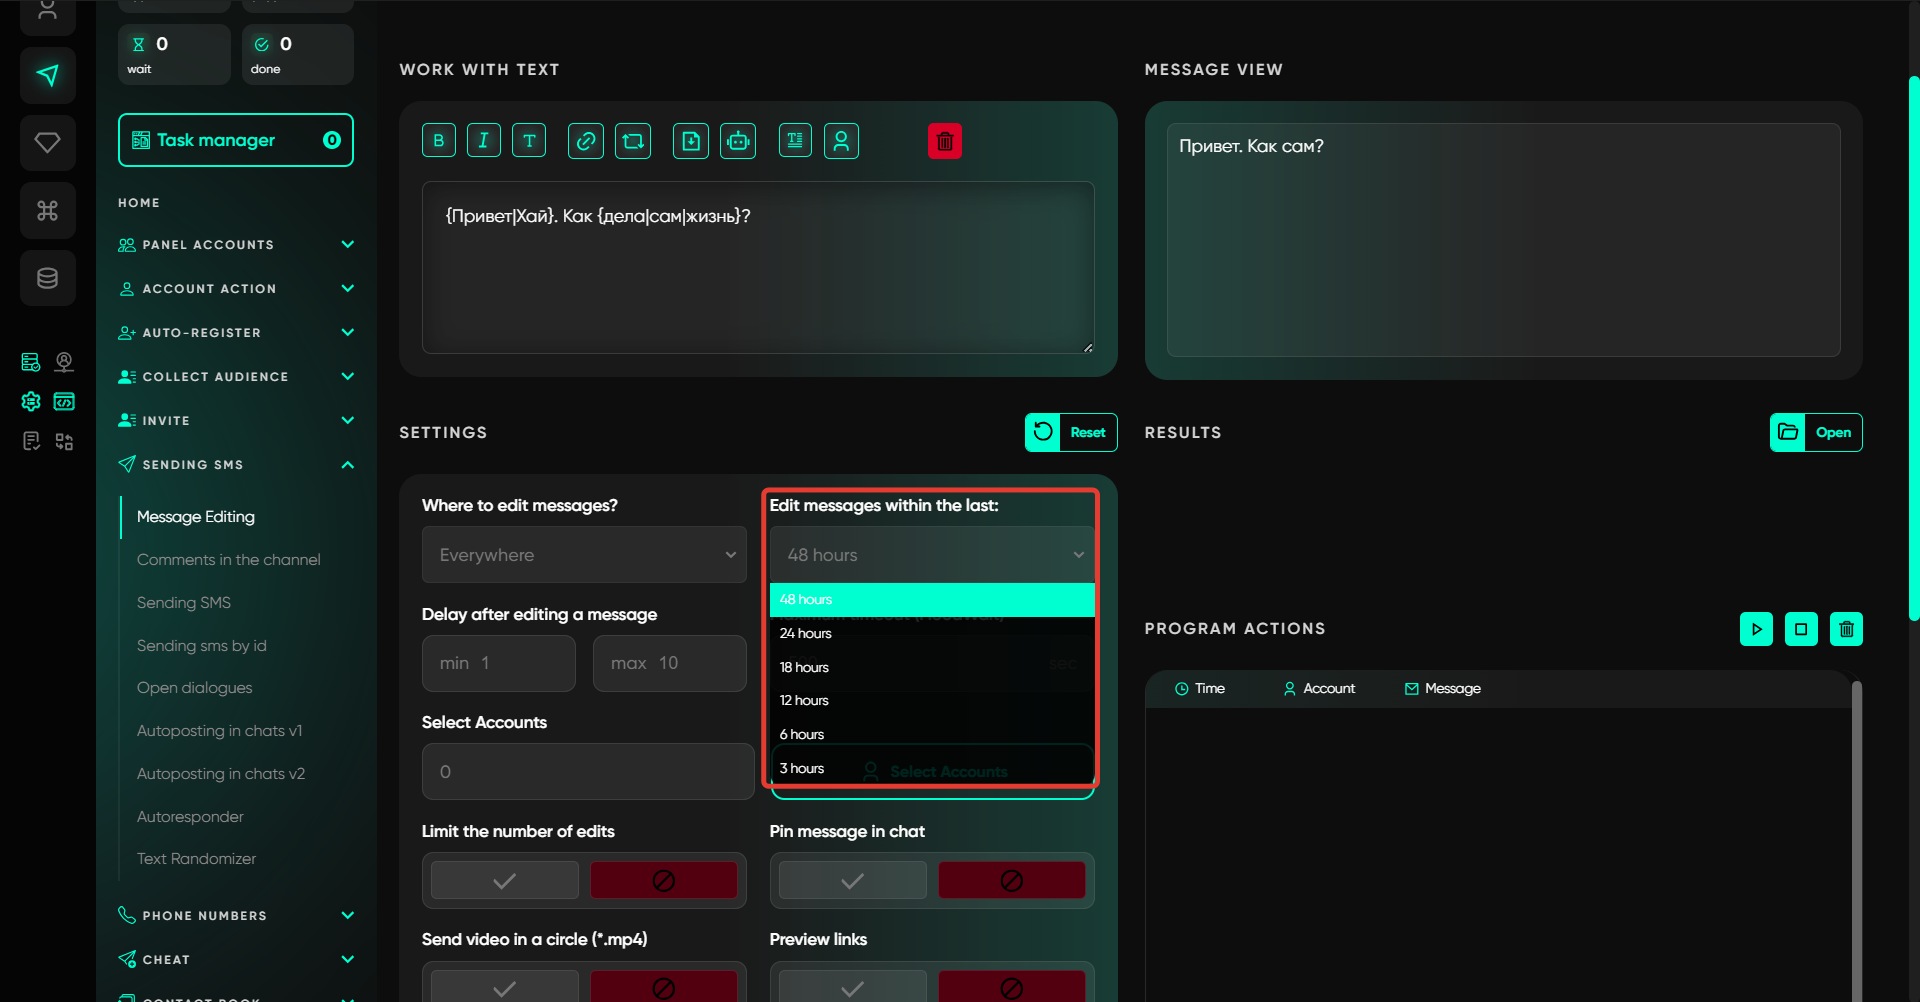The image size is (1920, 1002).
Task: Clear program actions with trash icon
Action: (1846, 629)
